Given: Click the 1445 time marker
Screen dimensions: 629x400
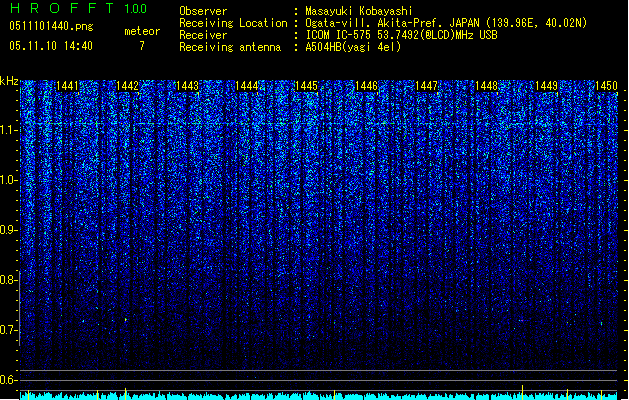Looking at the screenshot, I should coord(306,86).
